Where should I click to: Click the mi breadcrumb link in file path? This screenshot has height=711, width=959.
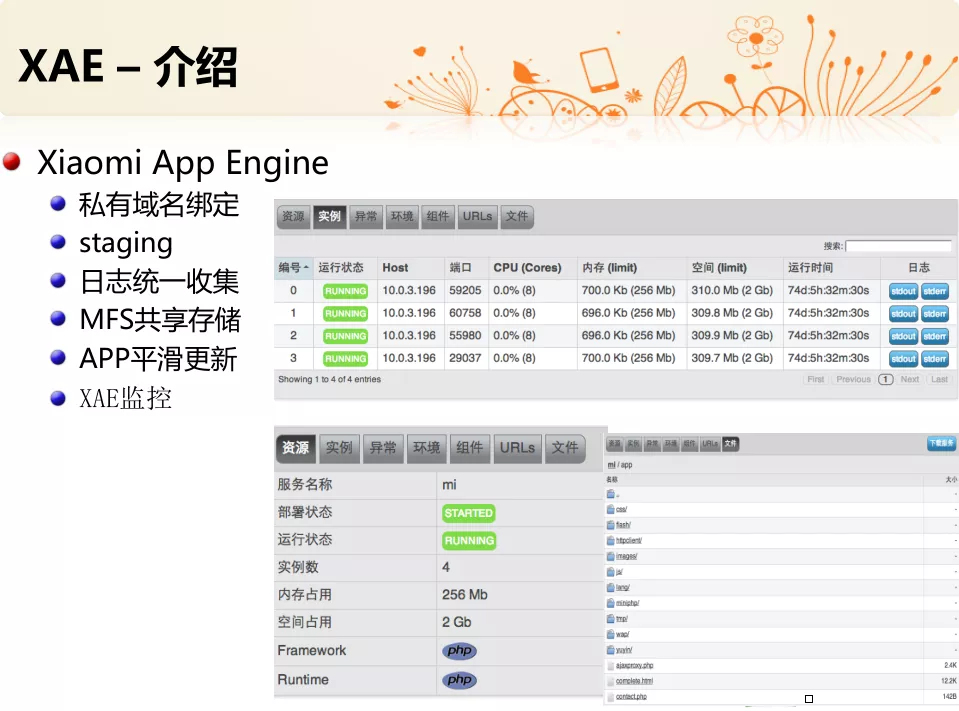tap(612, 465)
